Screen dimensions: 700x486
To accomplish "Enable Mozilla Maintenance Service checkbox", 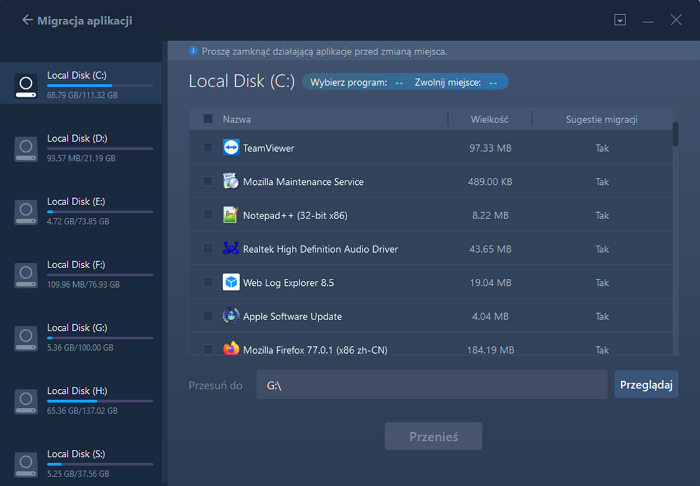I will click(x=208, y=181).
